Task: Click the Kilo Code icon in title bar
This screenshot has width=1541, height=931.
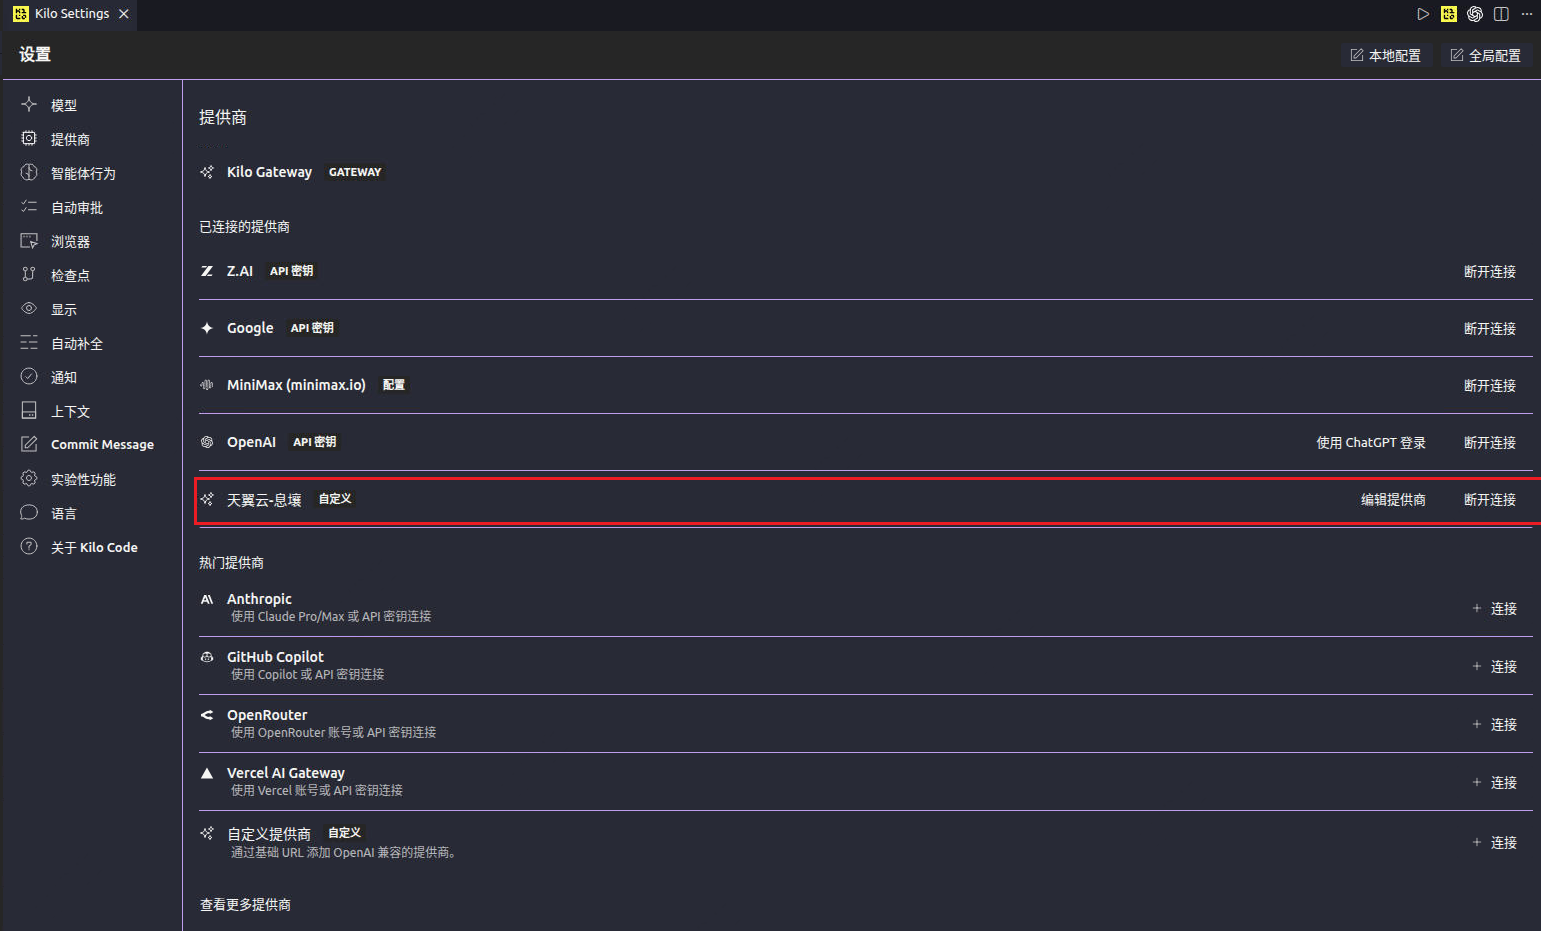Action: point(1449,14)
